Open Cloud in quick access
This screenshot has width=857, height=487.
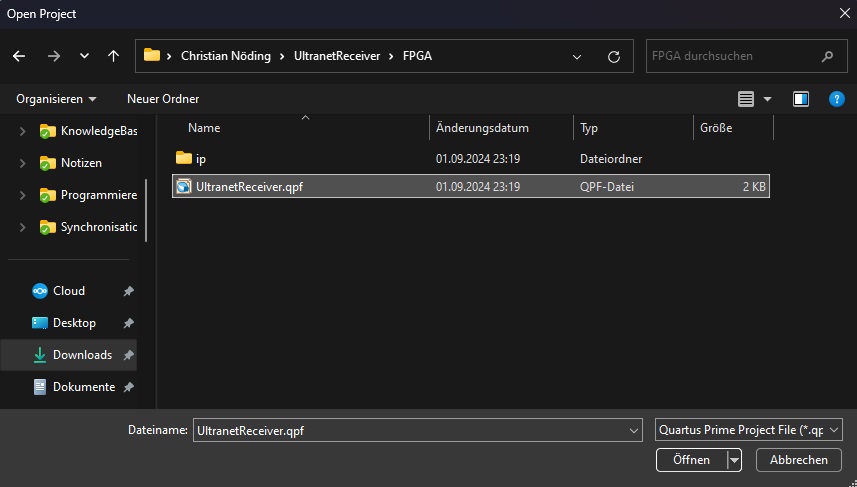(x=68, y=291)
